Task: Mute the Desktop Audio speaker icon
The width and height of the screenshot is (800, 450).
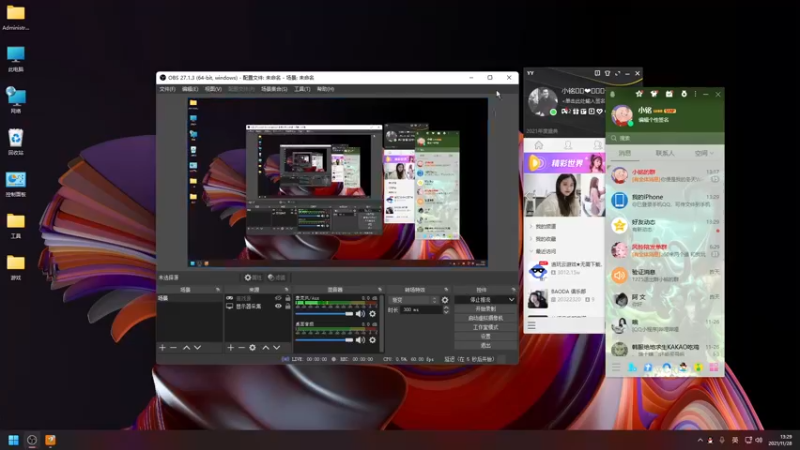Action: coord(360,340)
